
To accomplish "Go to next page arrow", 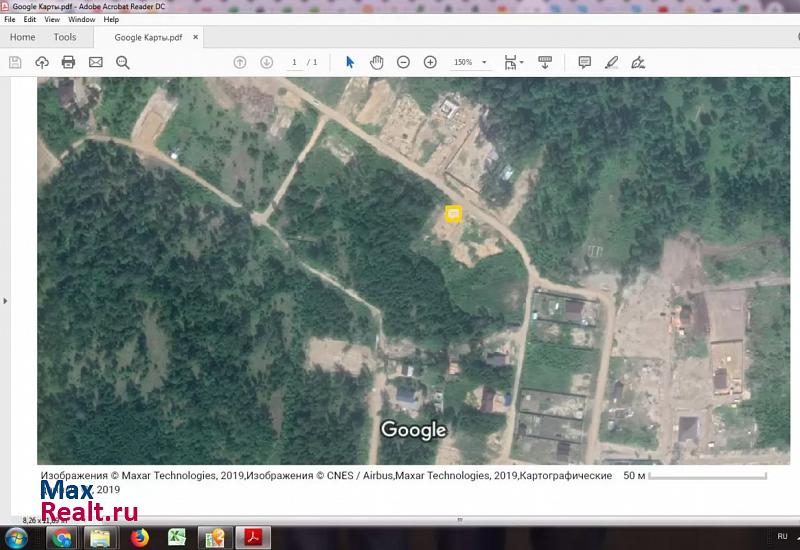I will (266, 62).
